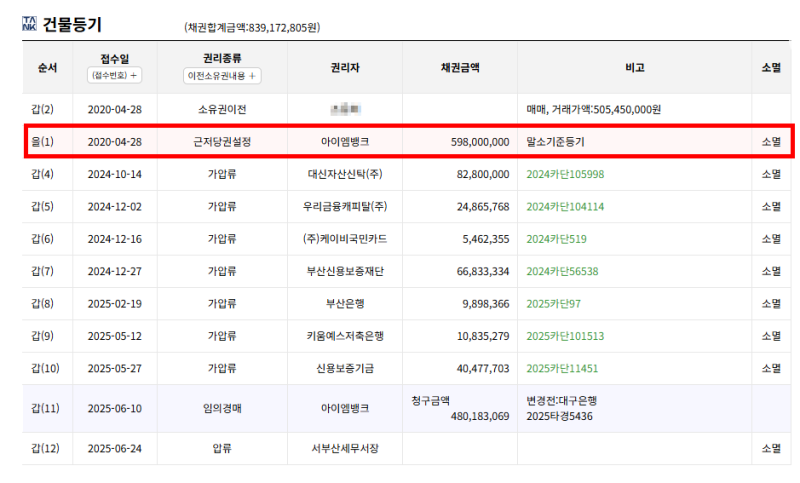Click 우리금융캐피탈(주) holder cell
The image size is (800, 483).
(x=345, y=207)
